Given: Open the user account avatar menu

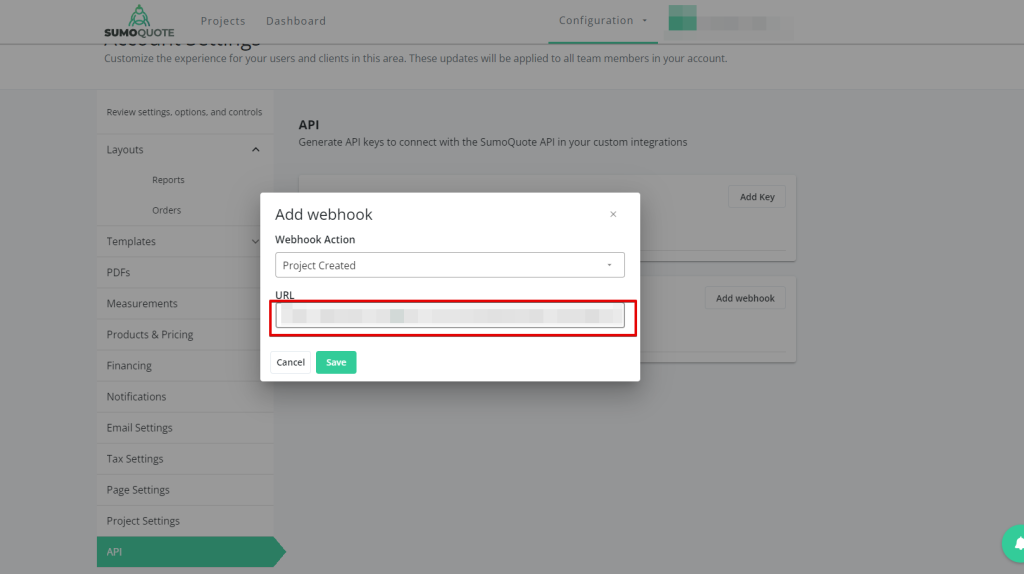Looking at the screenshot, I should (x=682, y=21).
